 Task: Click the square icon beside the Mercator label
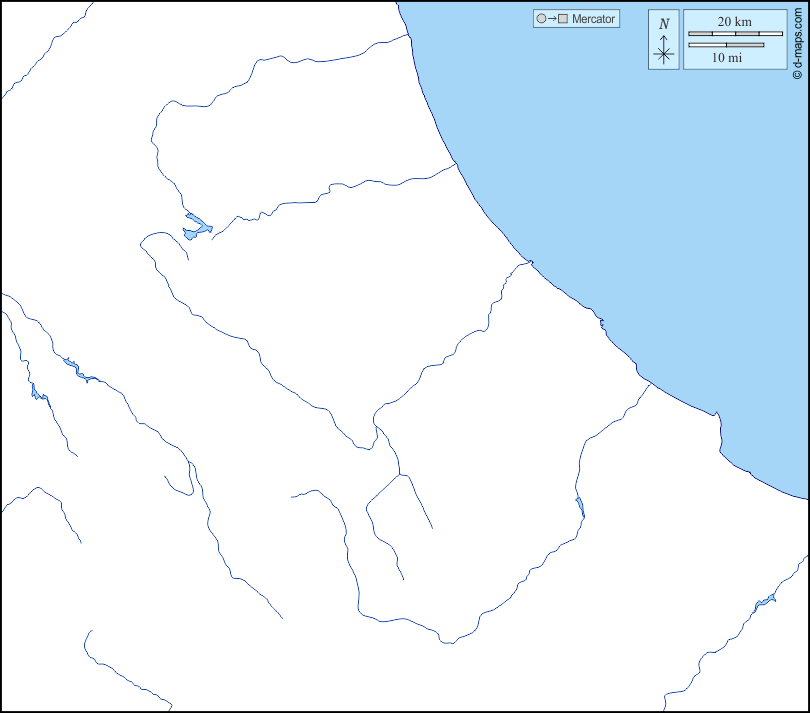(x=563, y=19)
